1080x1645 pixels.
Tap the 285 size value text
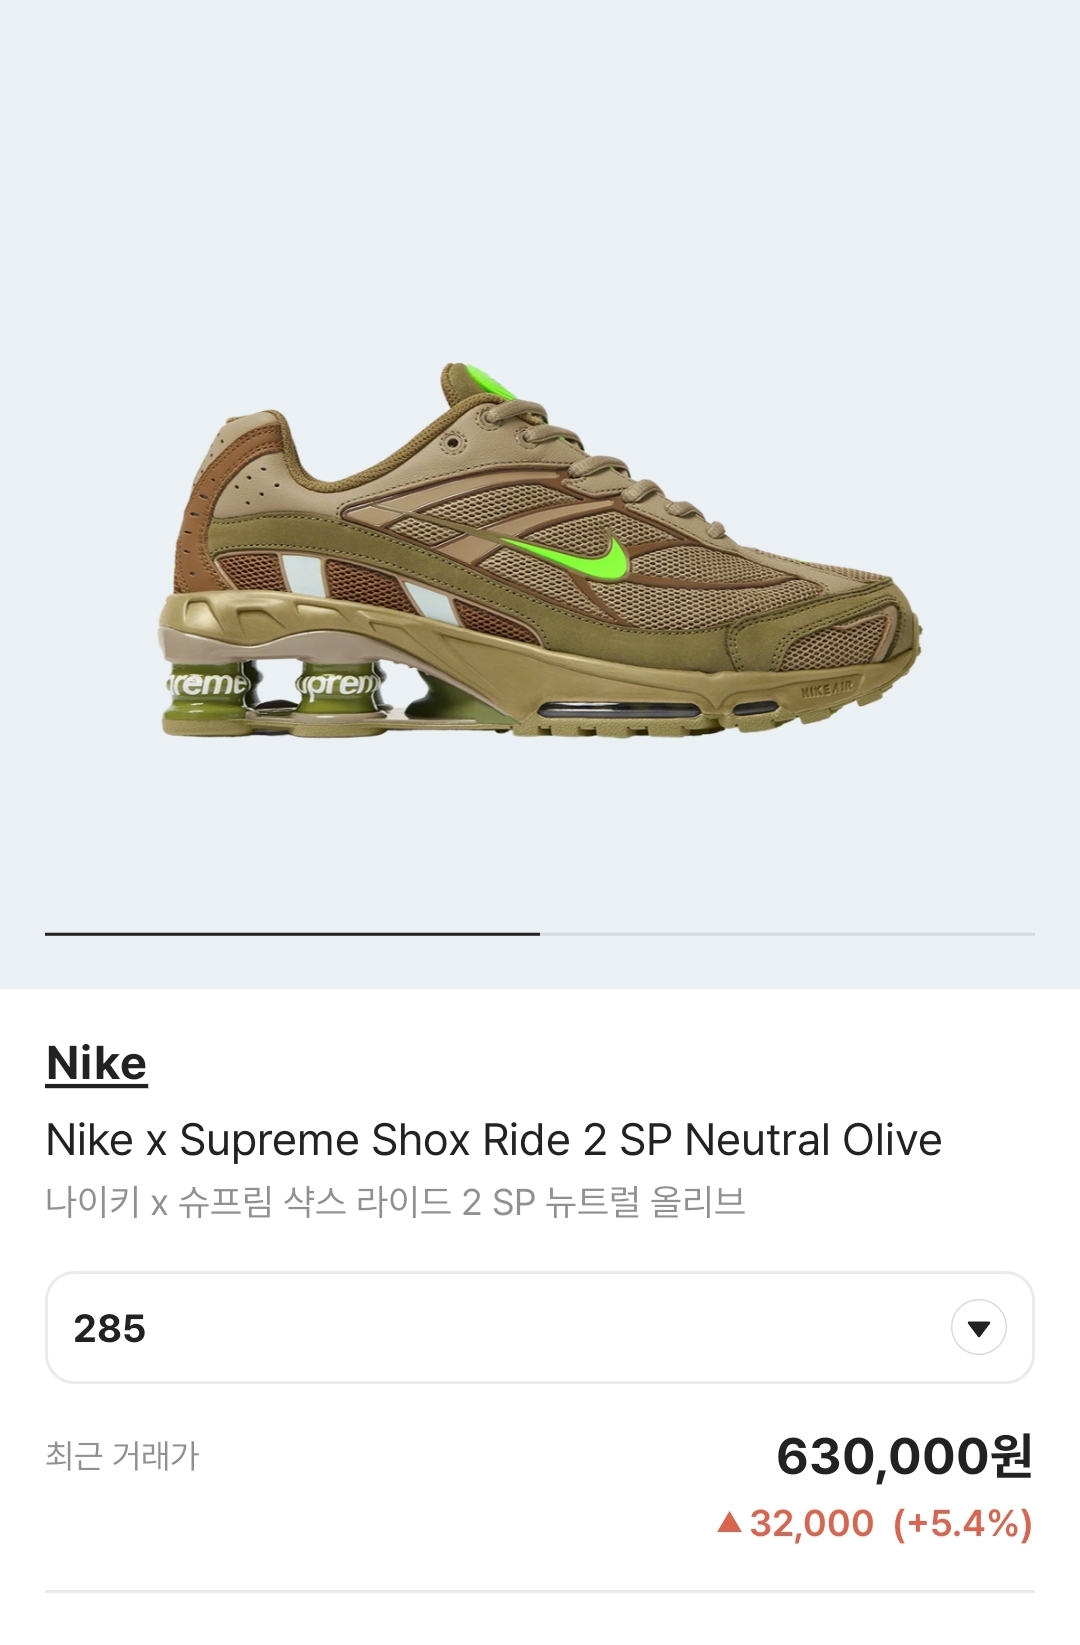pos(110,1329)
